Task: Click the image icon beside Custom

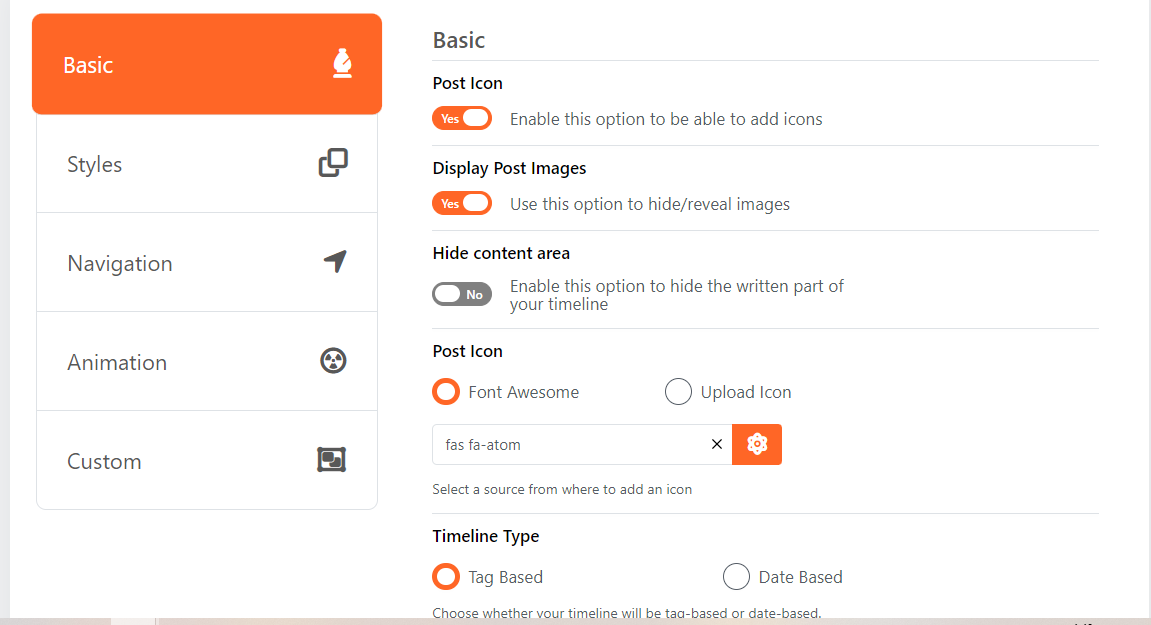Action: 331,459
